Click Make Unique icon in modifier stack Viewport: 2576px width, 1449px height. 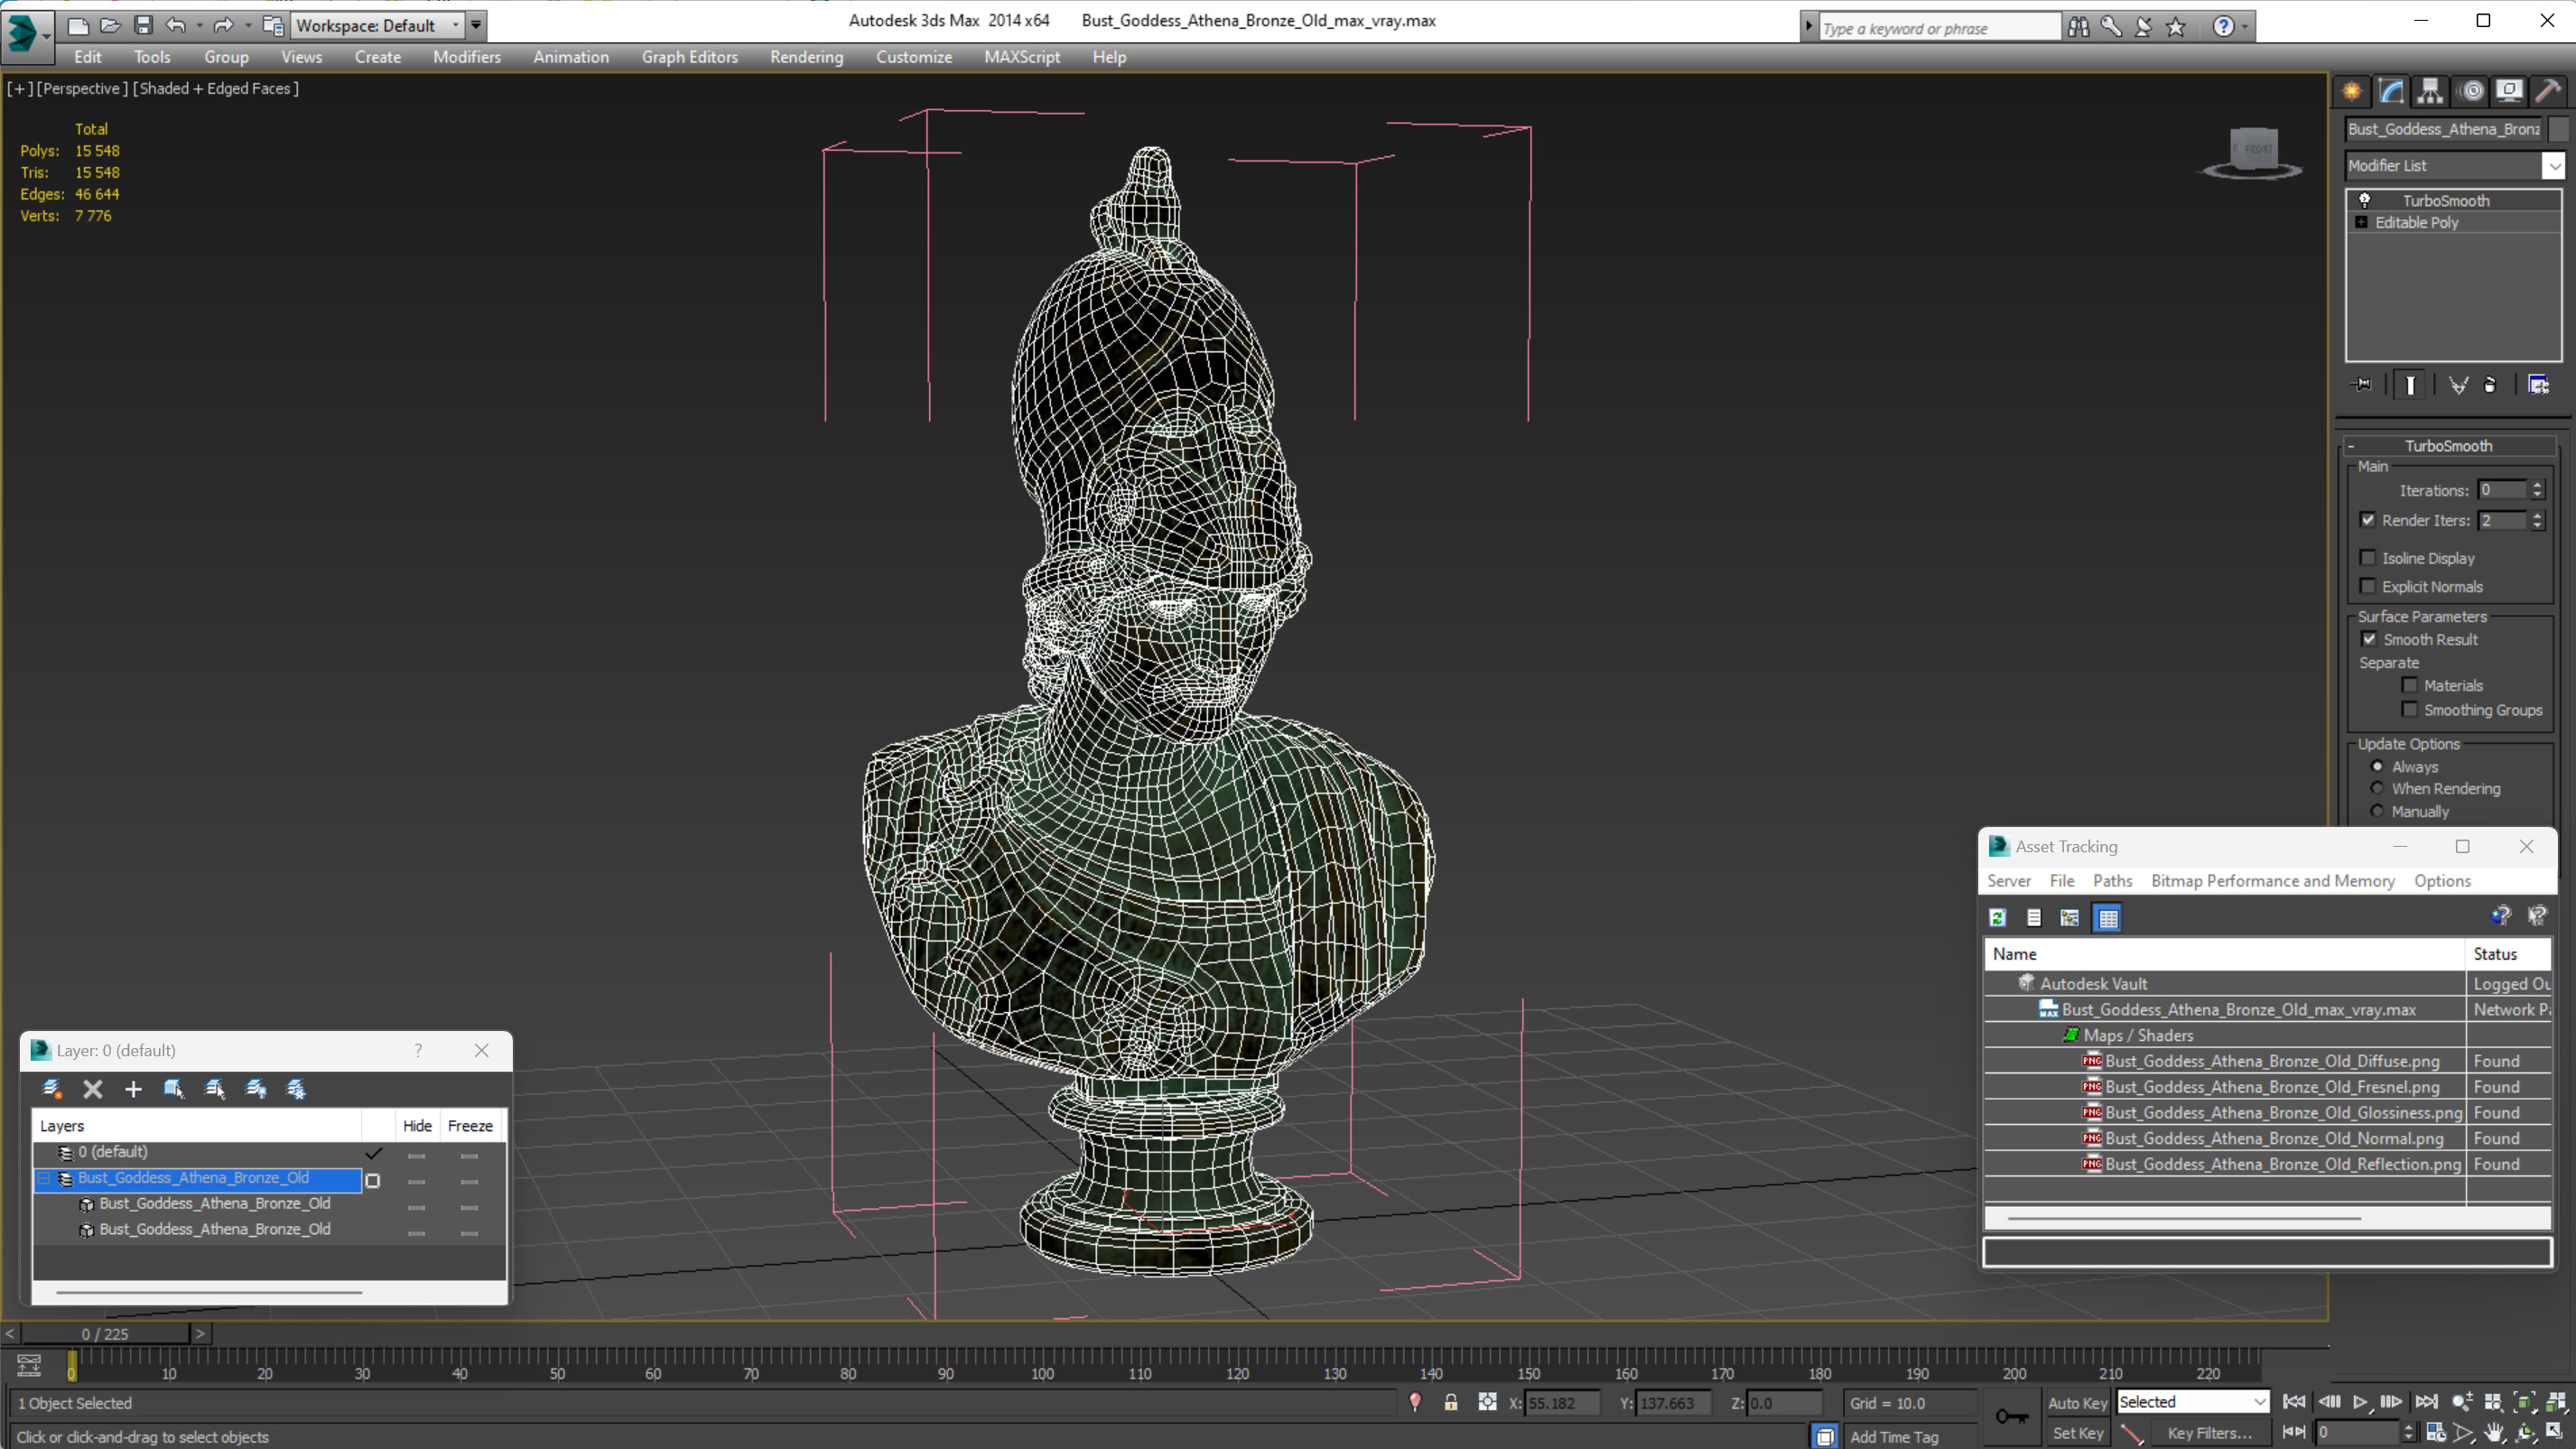point(2458,385)
